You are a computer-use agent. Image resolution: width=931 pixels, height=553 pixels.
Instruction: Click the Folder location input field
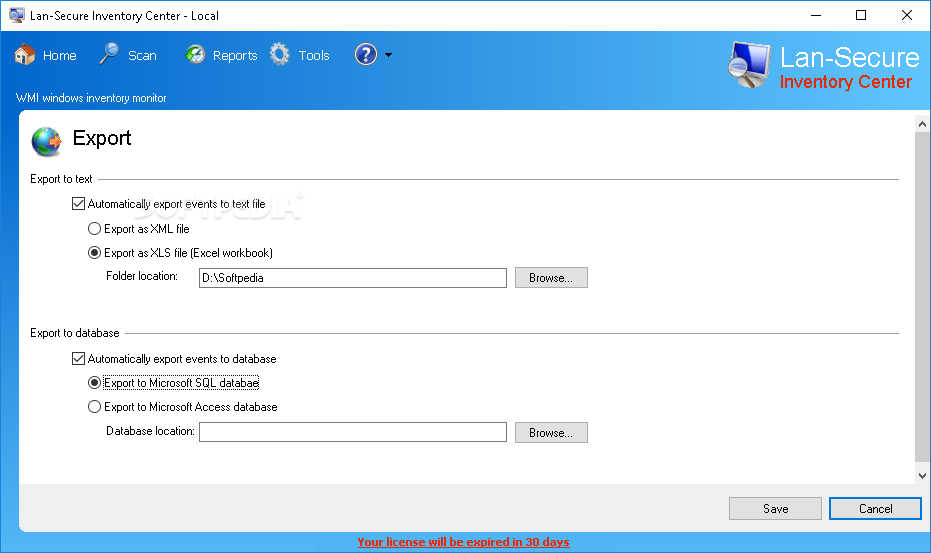tap(353, 278)
